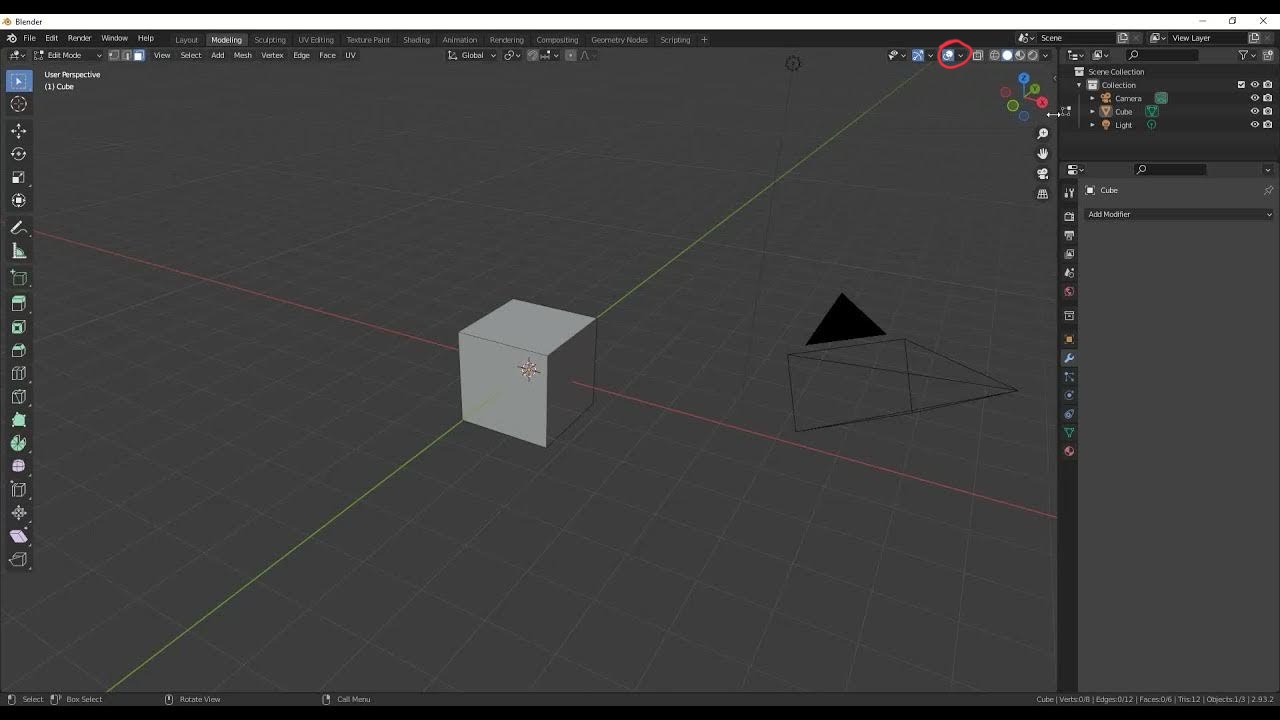Toggle the camera view icon
This screenshot has width=1280, height=720.
pos(1042,174)
